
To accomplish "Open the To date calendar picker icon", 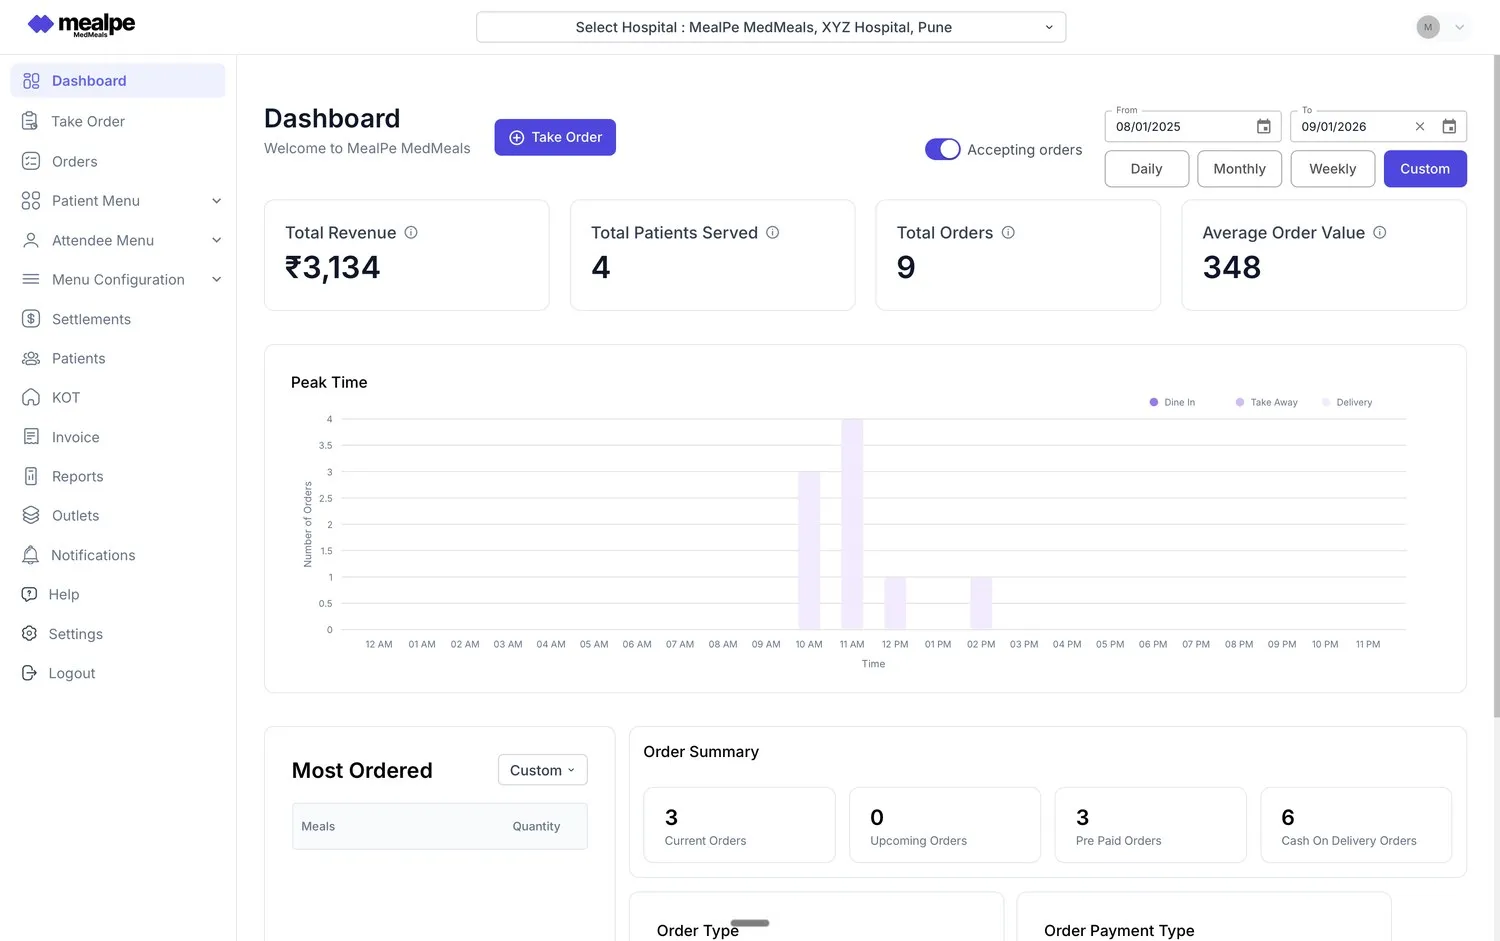I will point(1449,127).
